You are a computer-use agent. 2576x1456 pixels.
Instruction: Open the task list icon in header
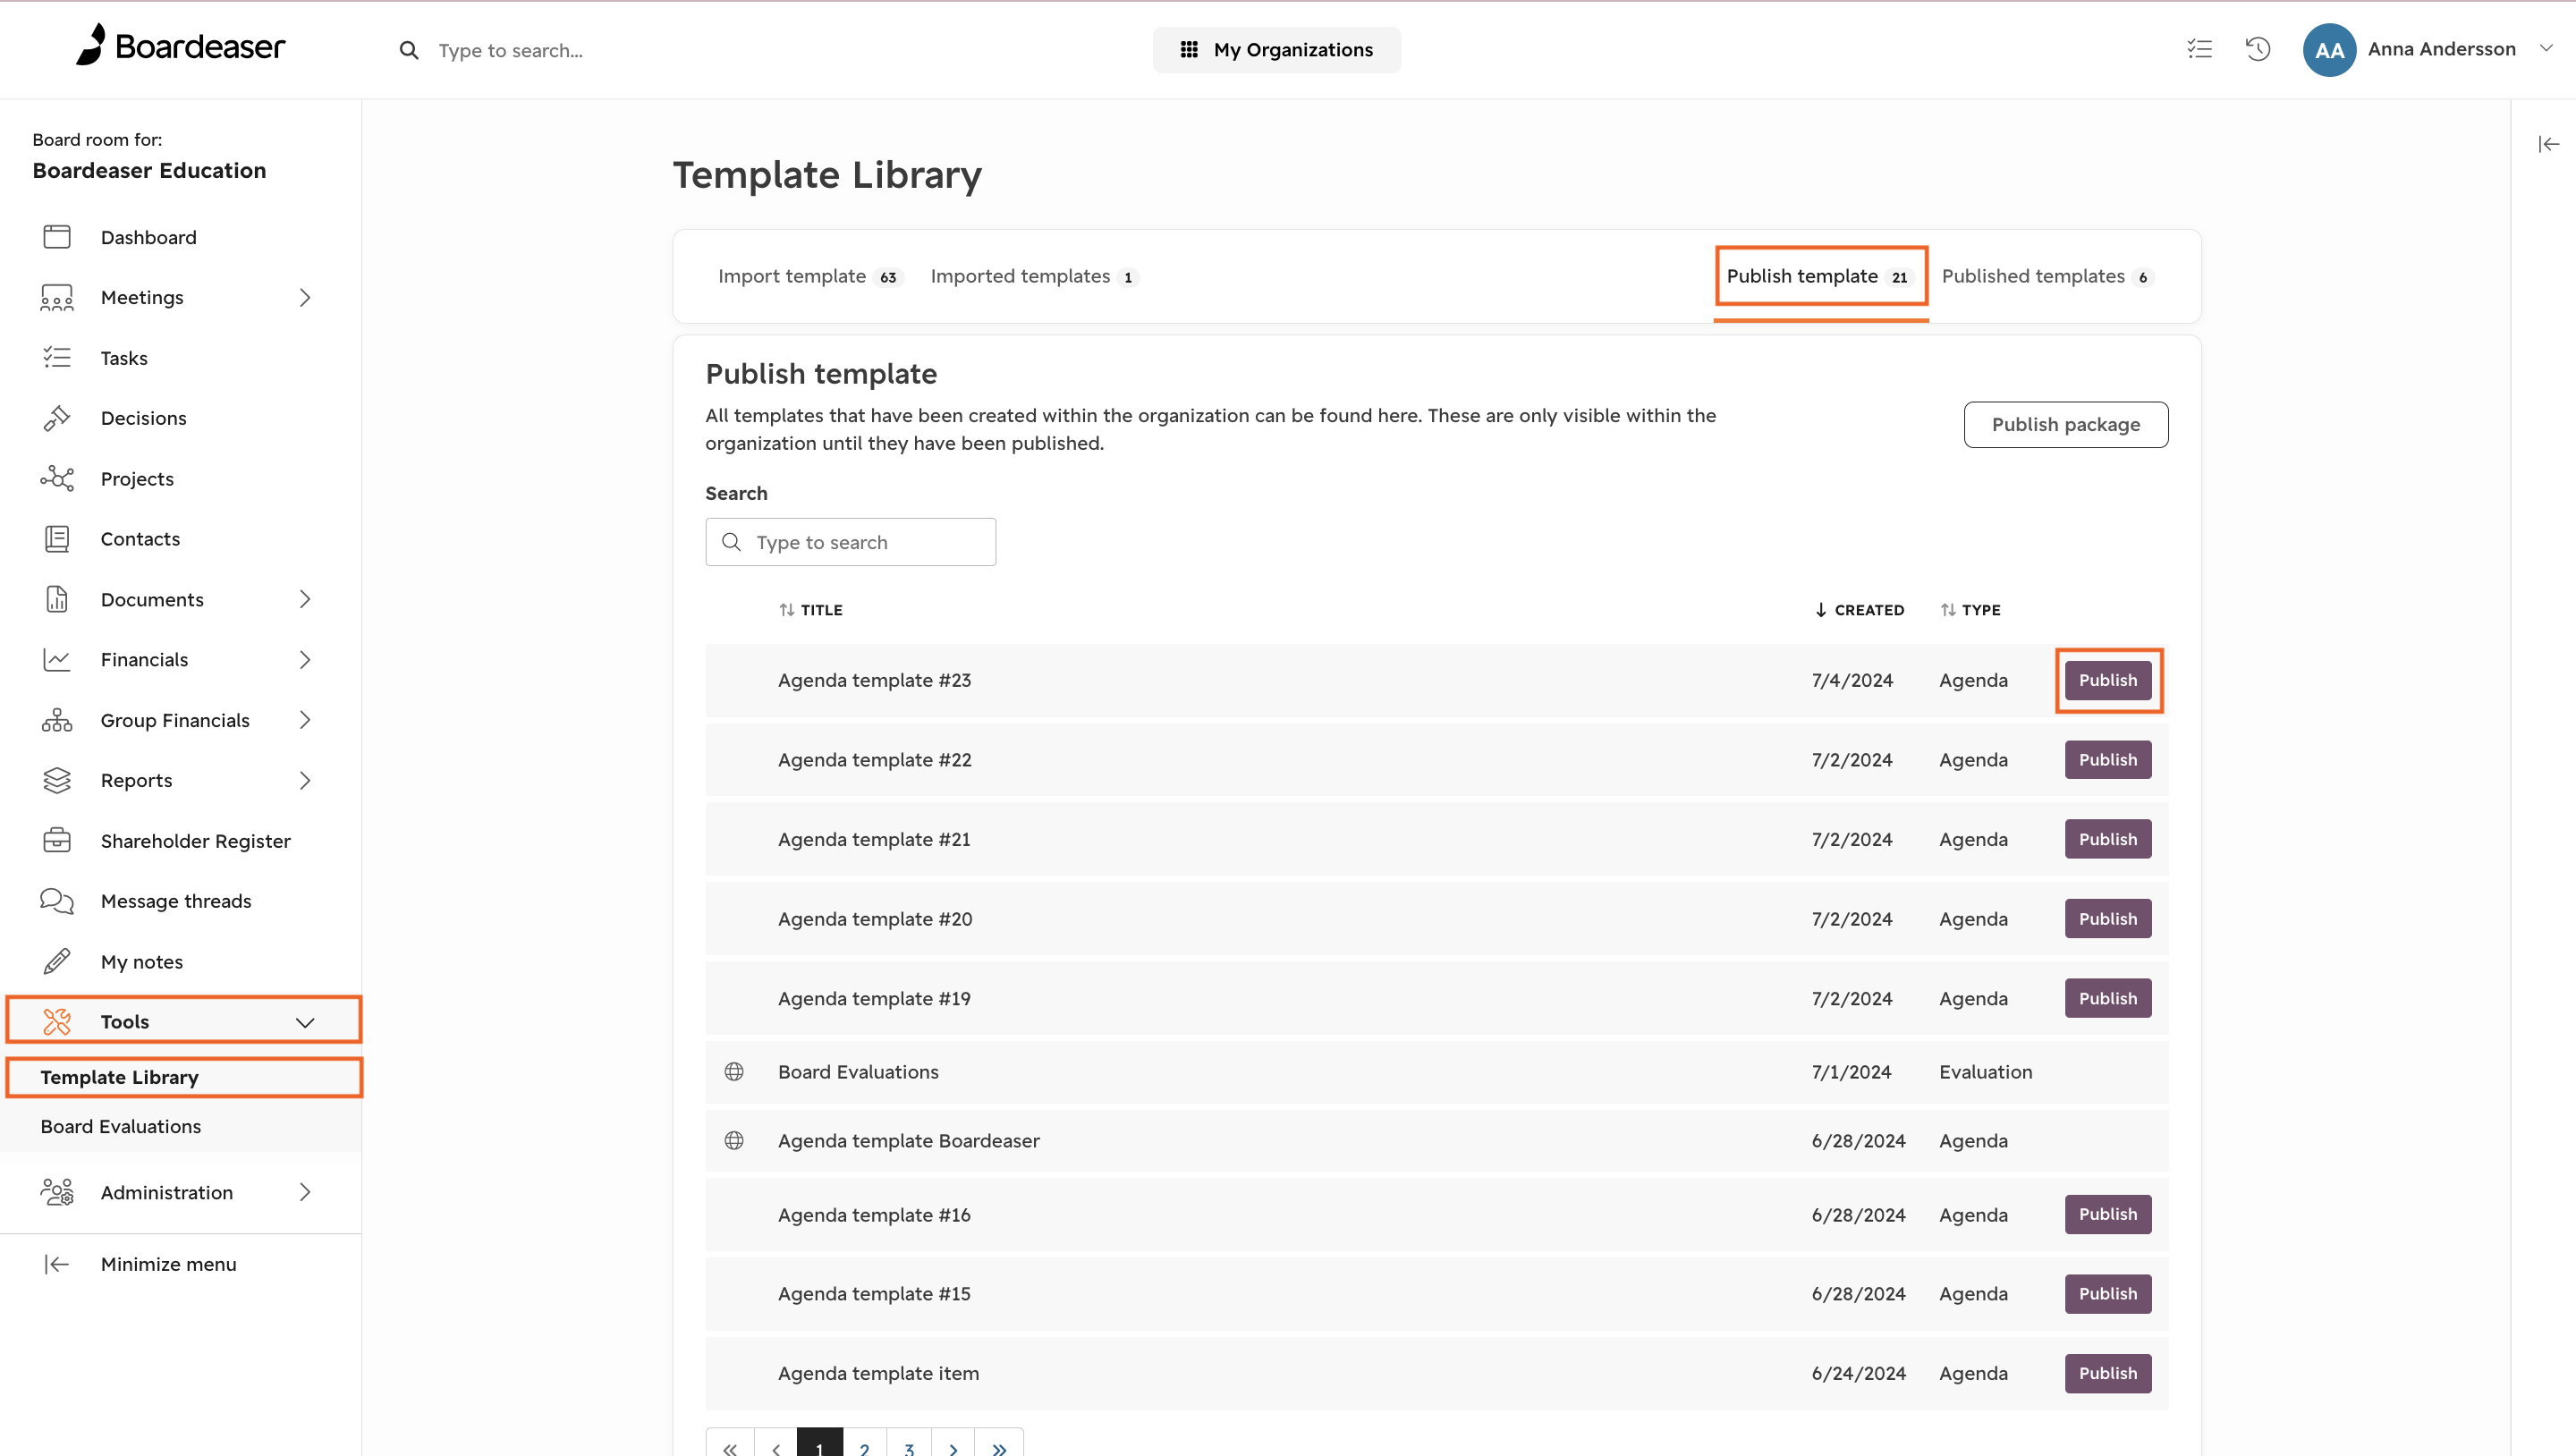pos(2199,49)
